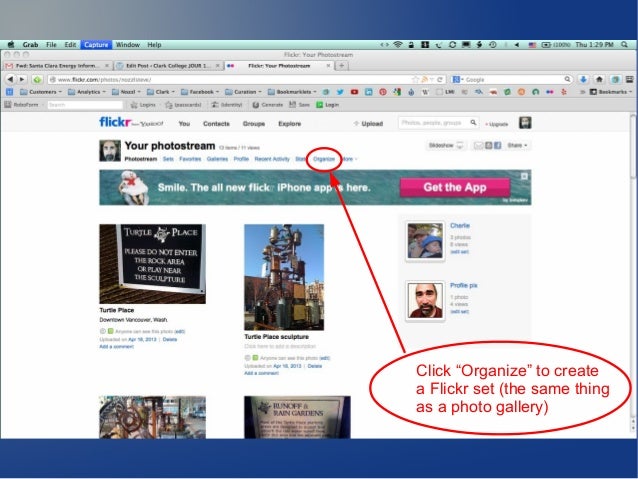Image resolution: width=638 pixels, height=479 pixels.
Task: Click the Upload button
Action: [368, 124]
